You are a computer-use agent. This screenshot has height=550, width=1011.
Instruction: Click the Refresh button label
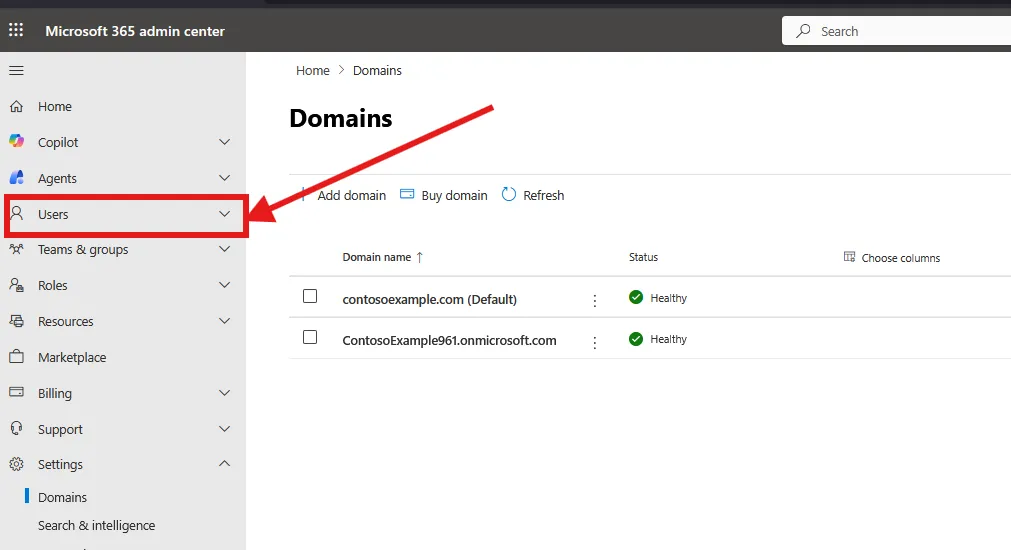pos(544,195)
